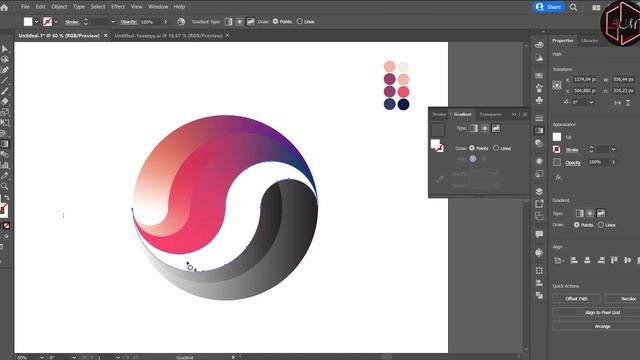Expand hidden tabs arrows in Gradient panel
Viewport: 640px width, 360px height.
click(x=514, y=114)
